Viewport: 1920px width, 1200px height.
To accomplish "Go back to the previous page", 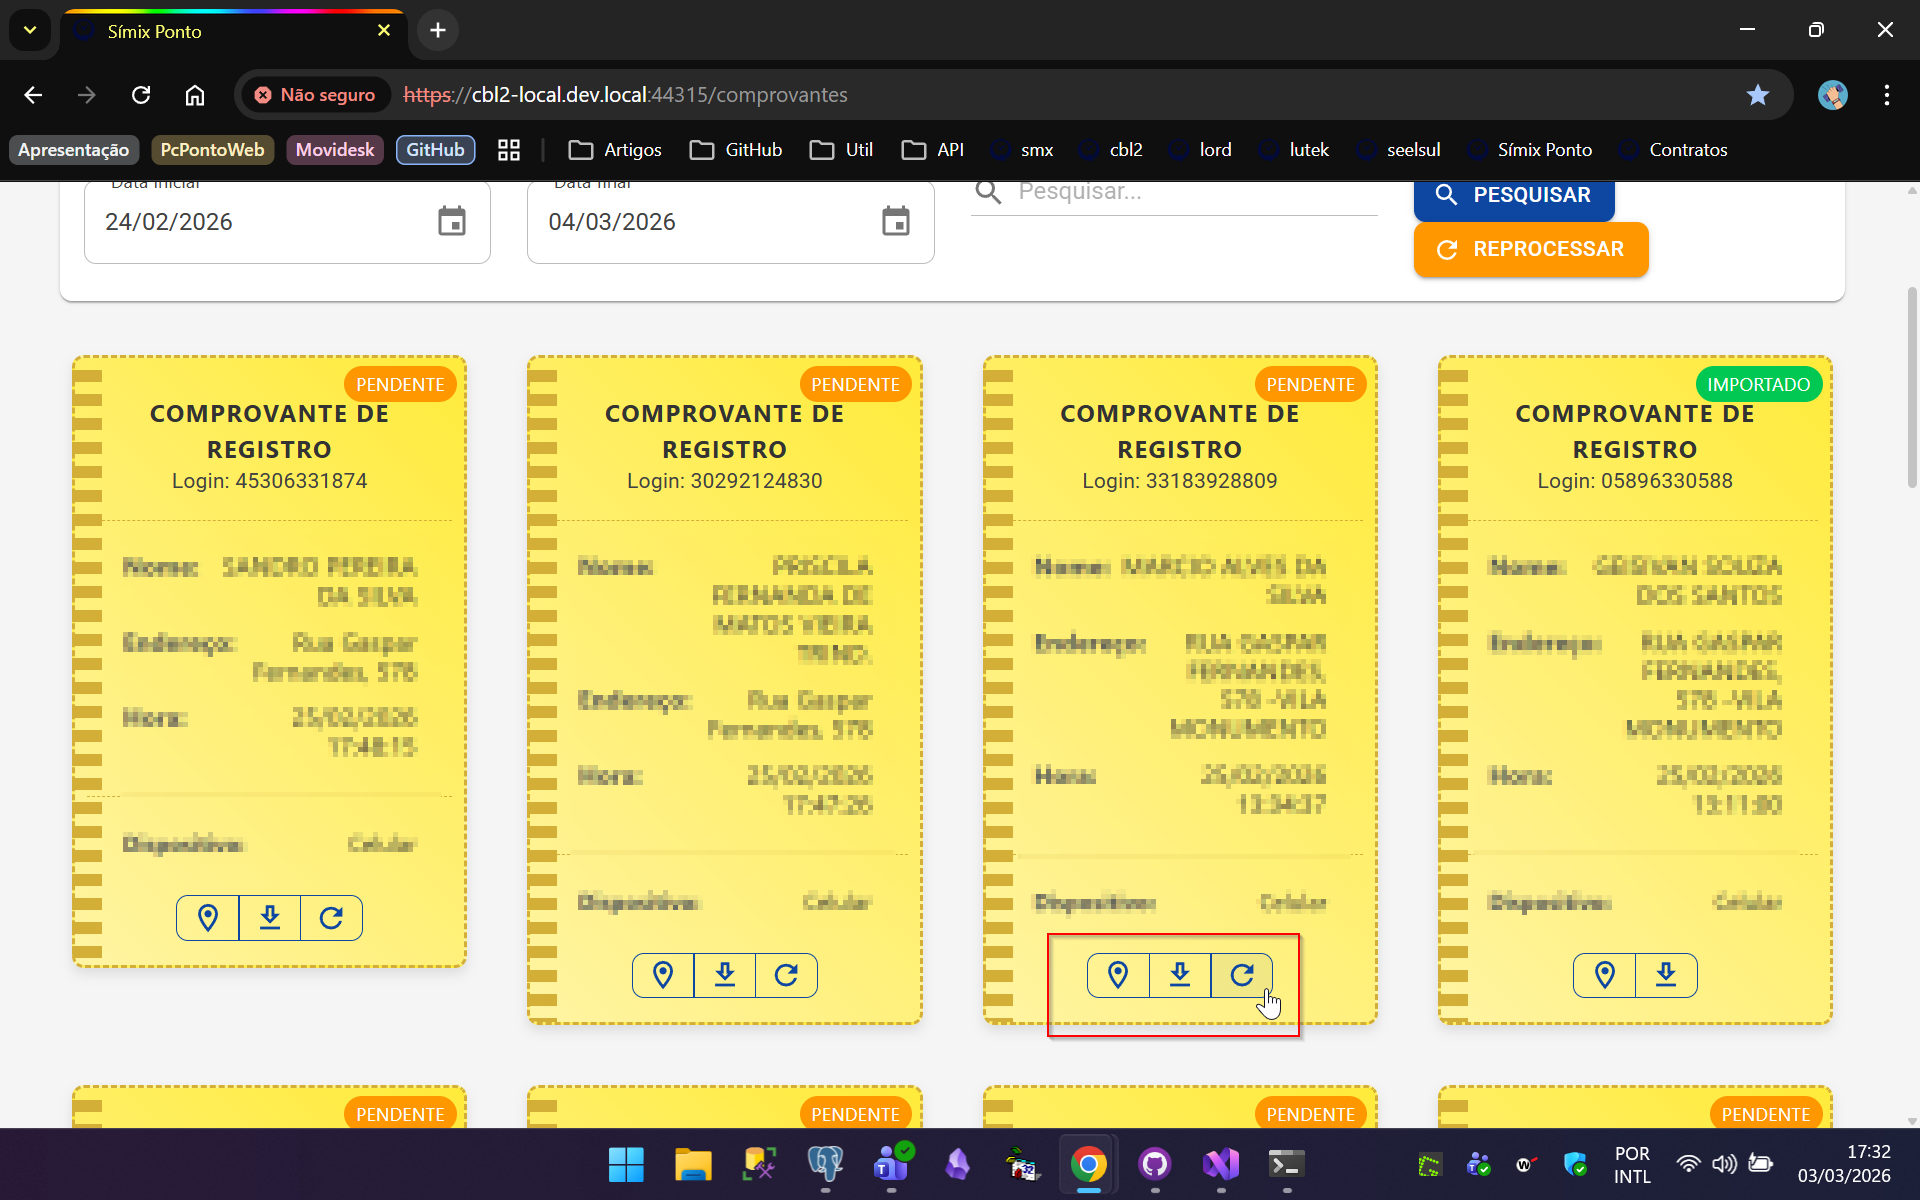I will pyautogui.click(x=33, y=95).
